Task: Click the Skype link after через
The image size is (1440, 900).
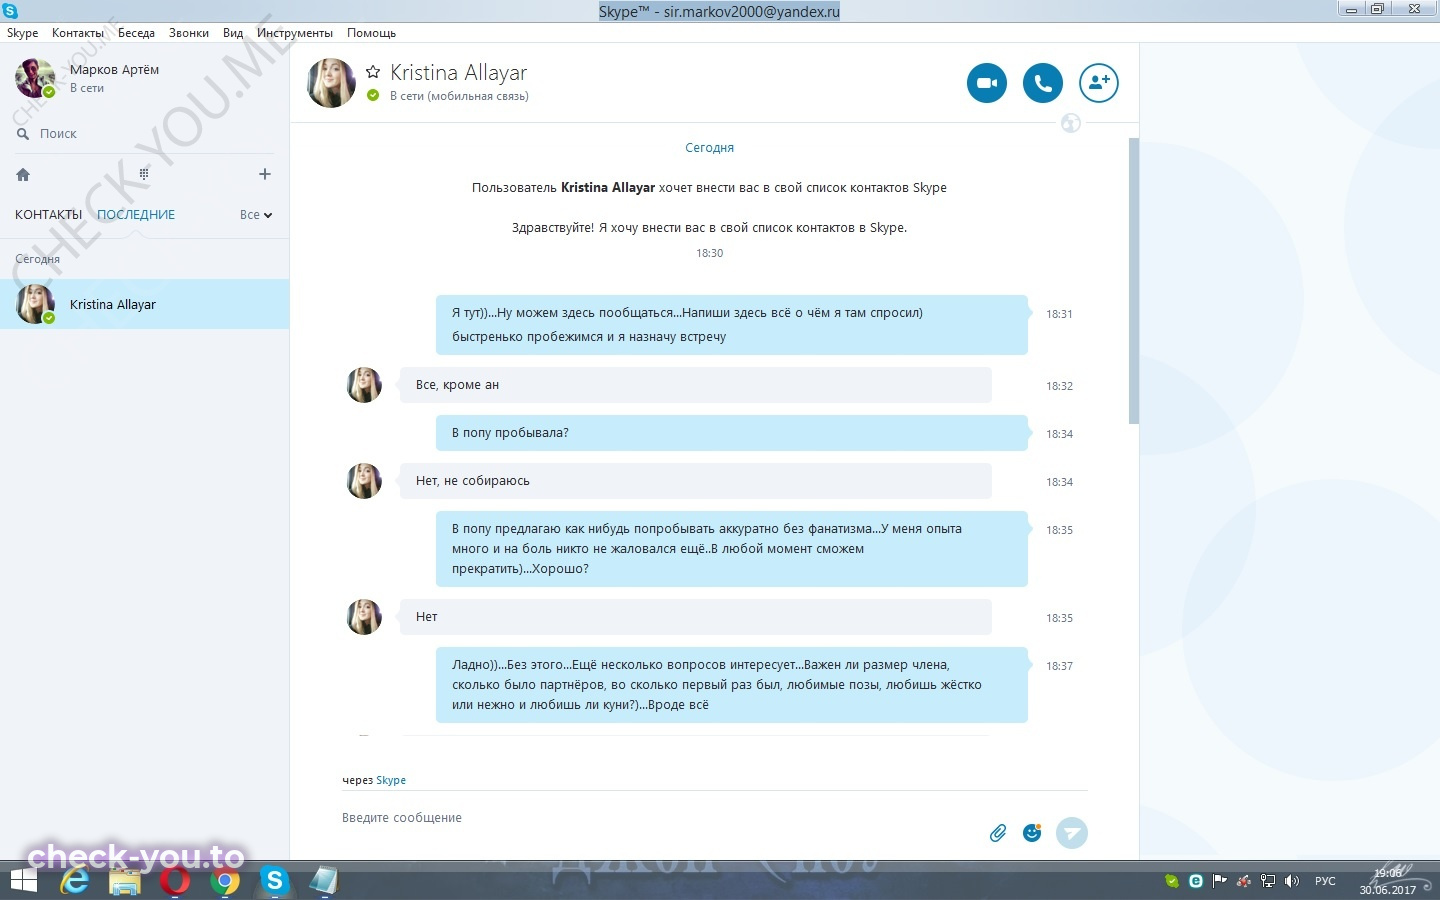Action: [391, 780]
